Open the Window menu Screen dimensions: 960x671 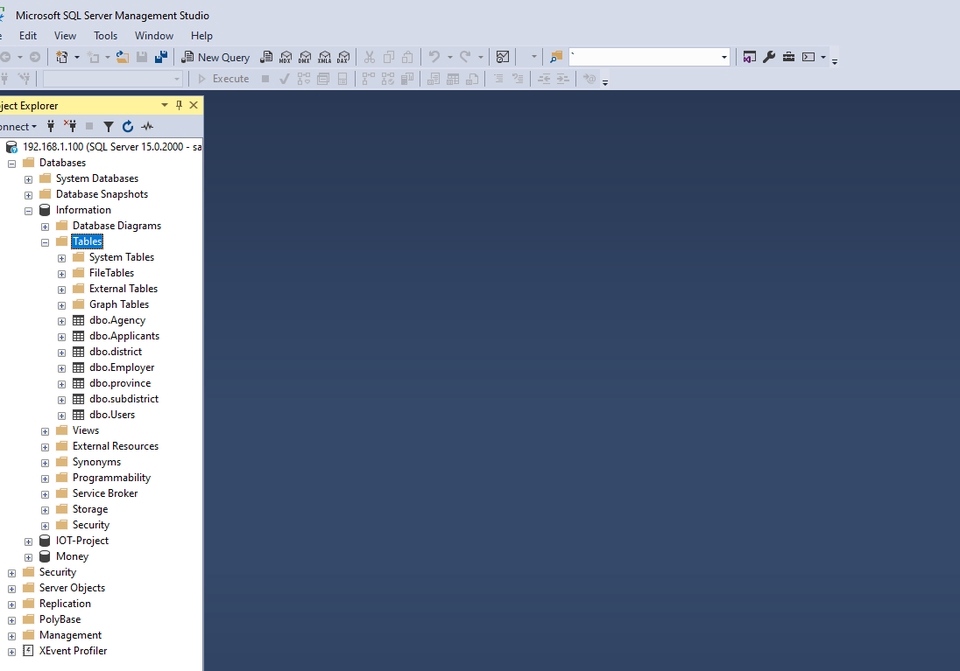(154, 36)
